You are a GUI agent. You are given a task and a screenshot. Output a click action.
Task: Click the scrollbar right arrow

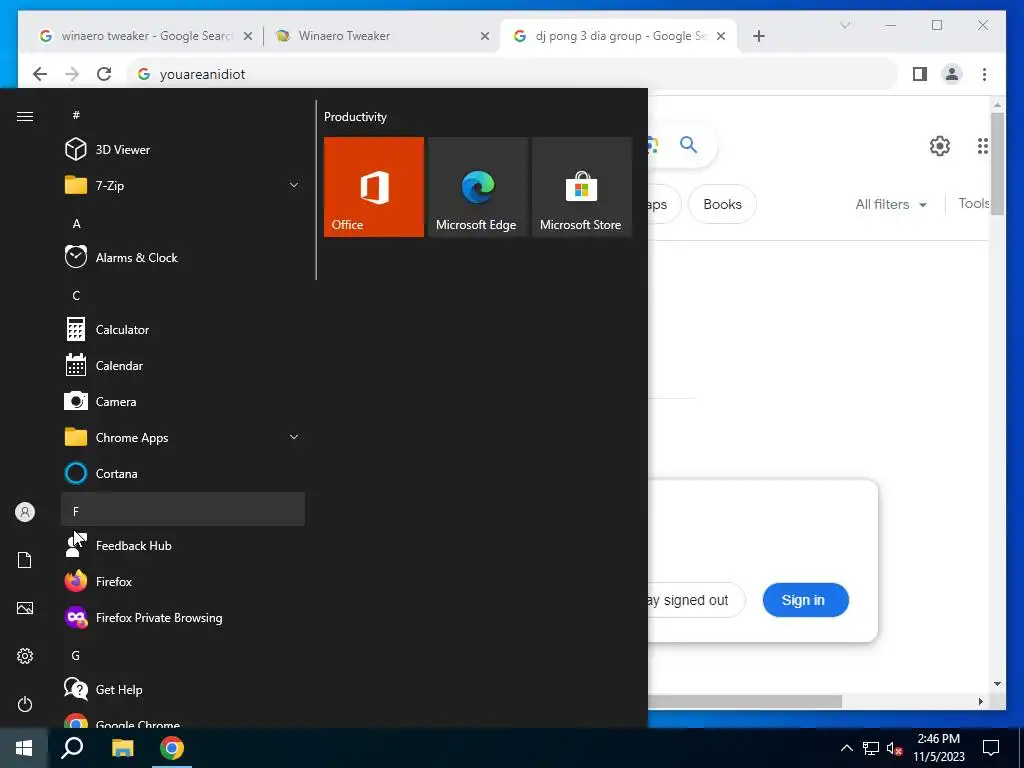[x=980, y=701]
